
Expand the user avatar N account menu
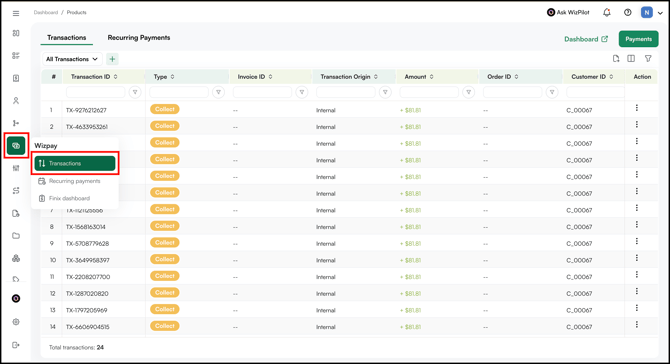pyautogui.click(x=652, y=12)
